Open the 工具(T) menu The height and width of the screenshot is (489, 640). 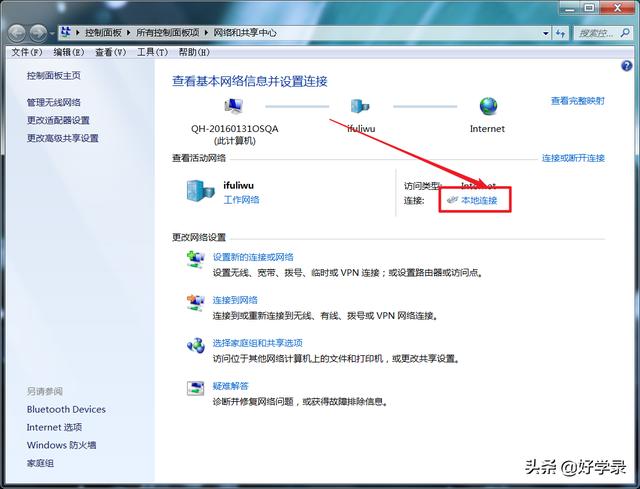[x=152, y=52]
